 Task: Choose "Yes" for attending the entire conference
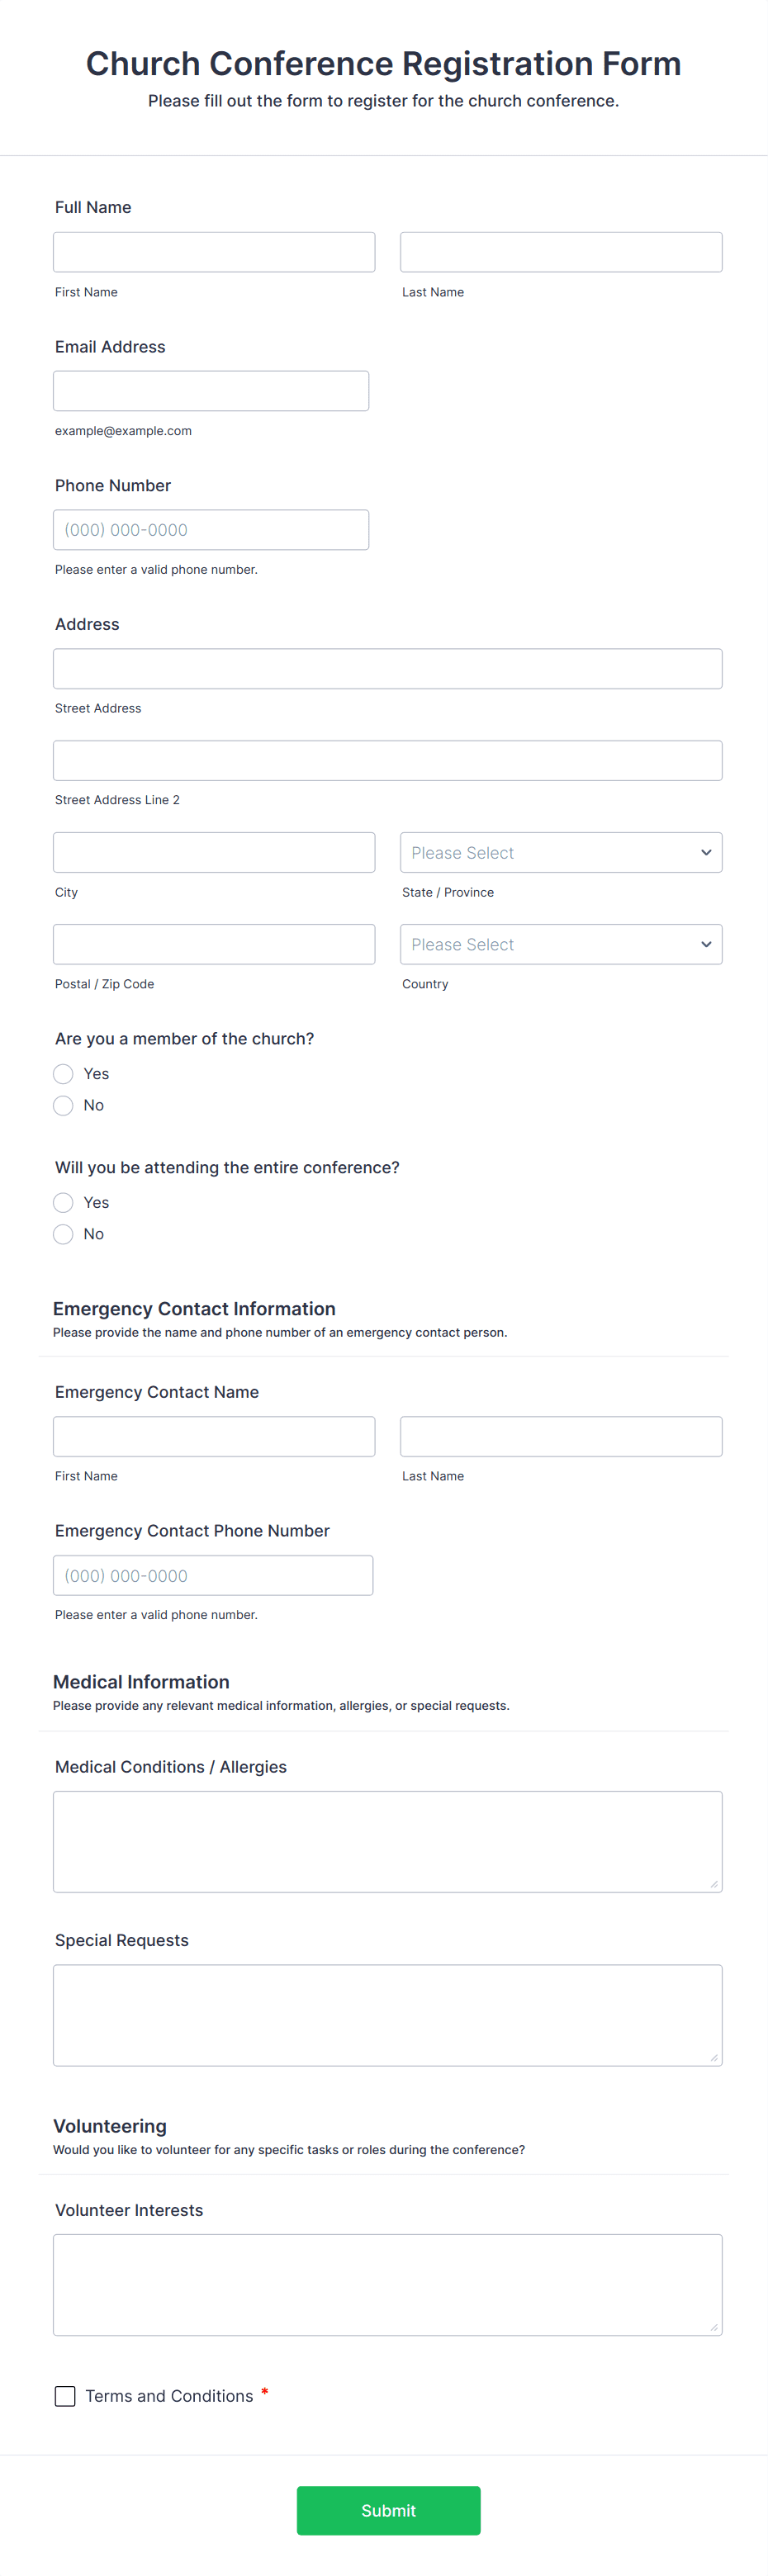(x=63, y=1202)
